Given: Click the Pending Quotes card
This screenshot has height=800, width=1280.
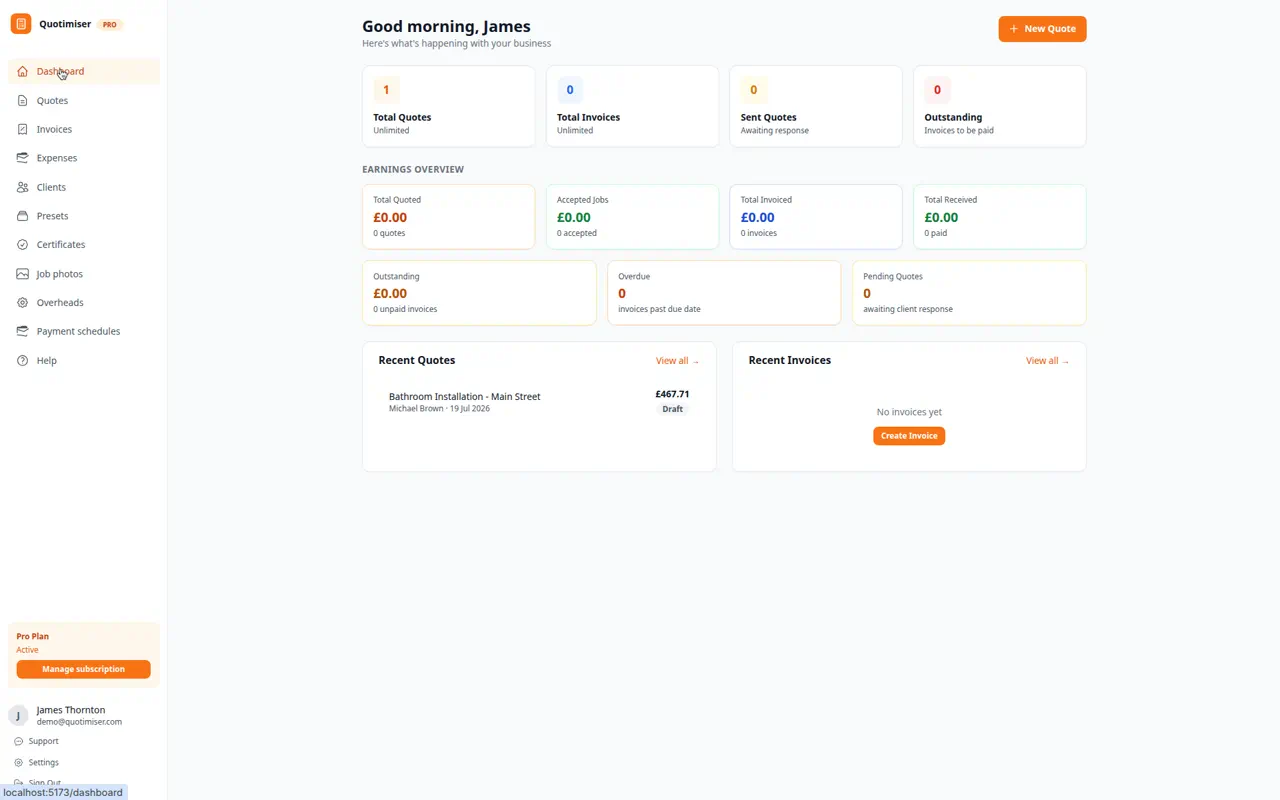Looking at the screenshot, I should point(969,293).
